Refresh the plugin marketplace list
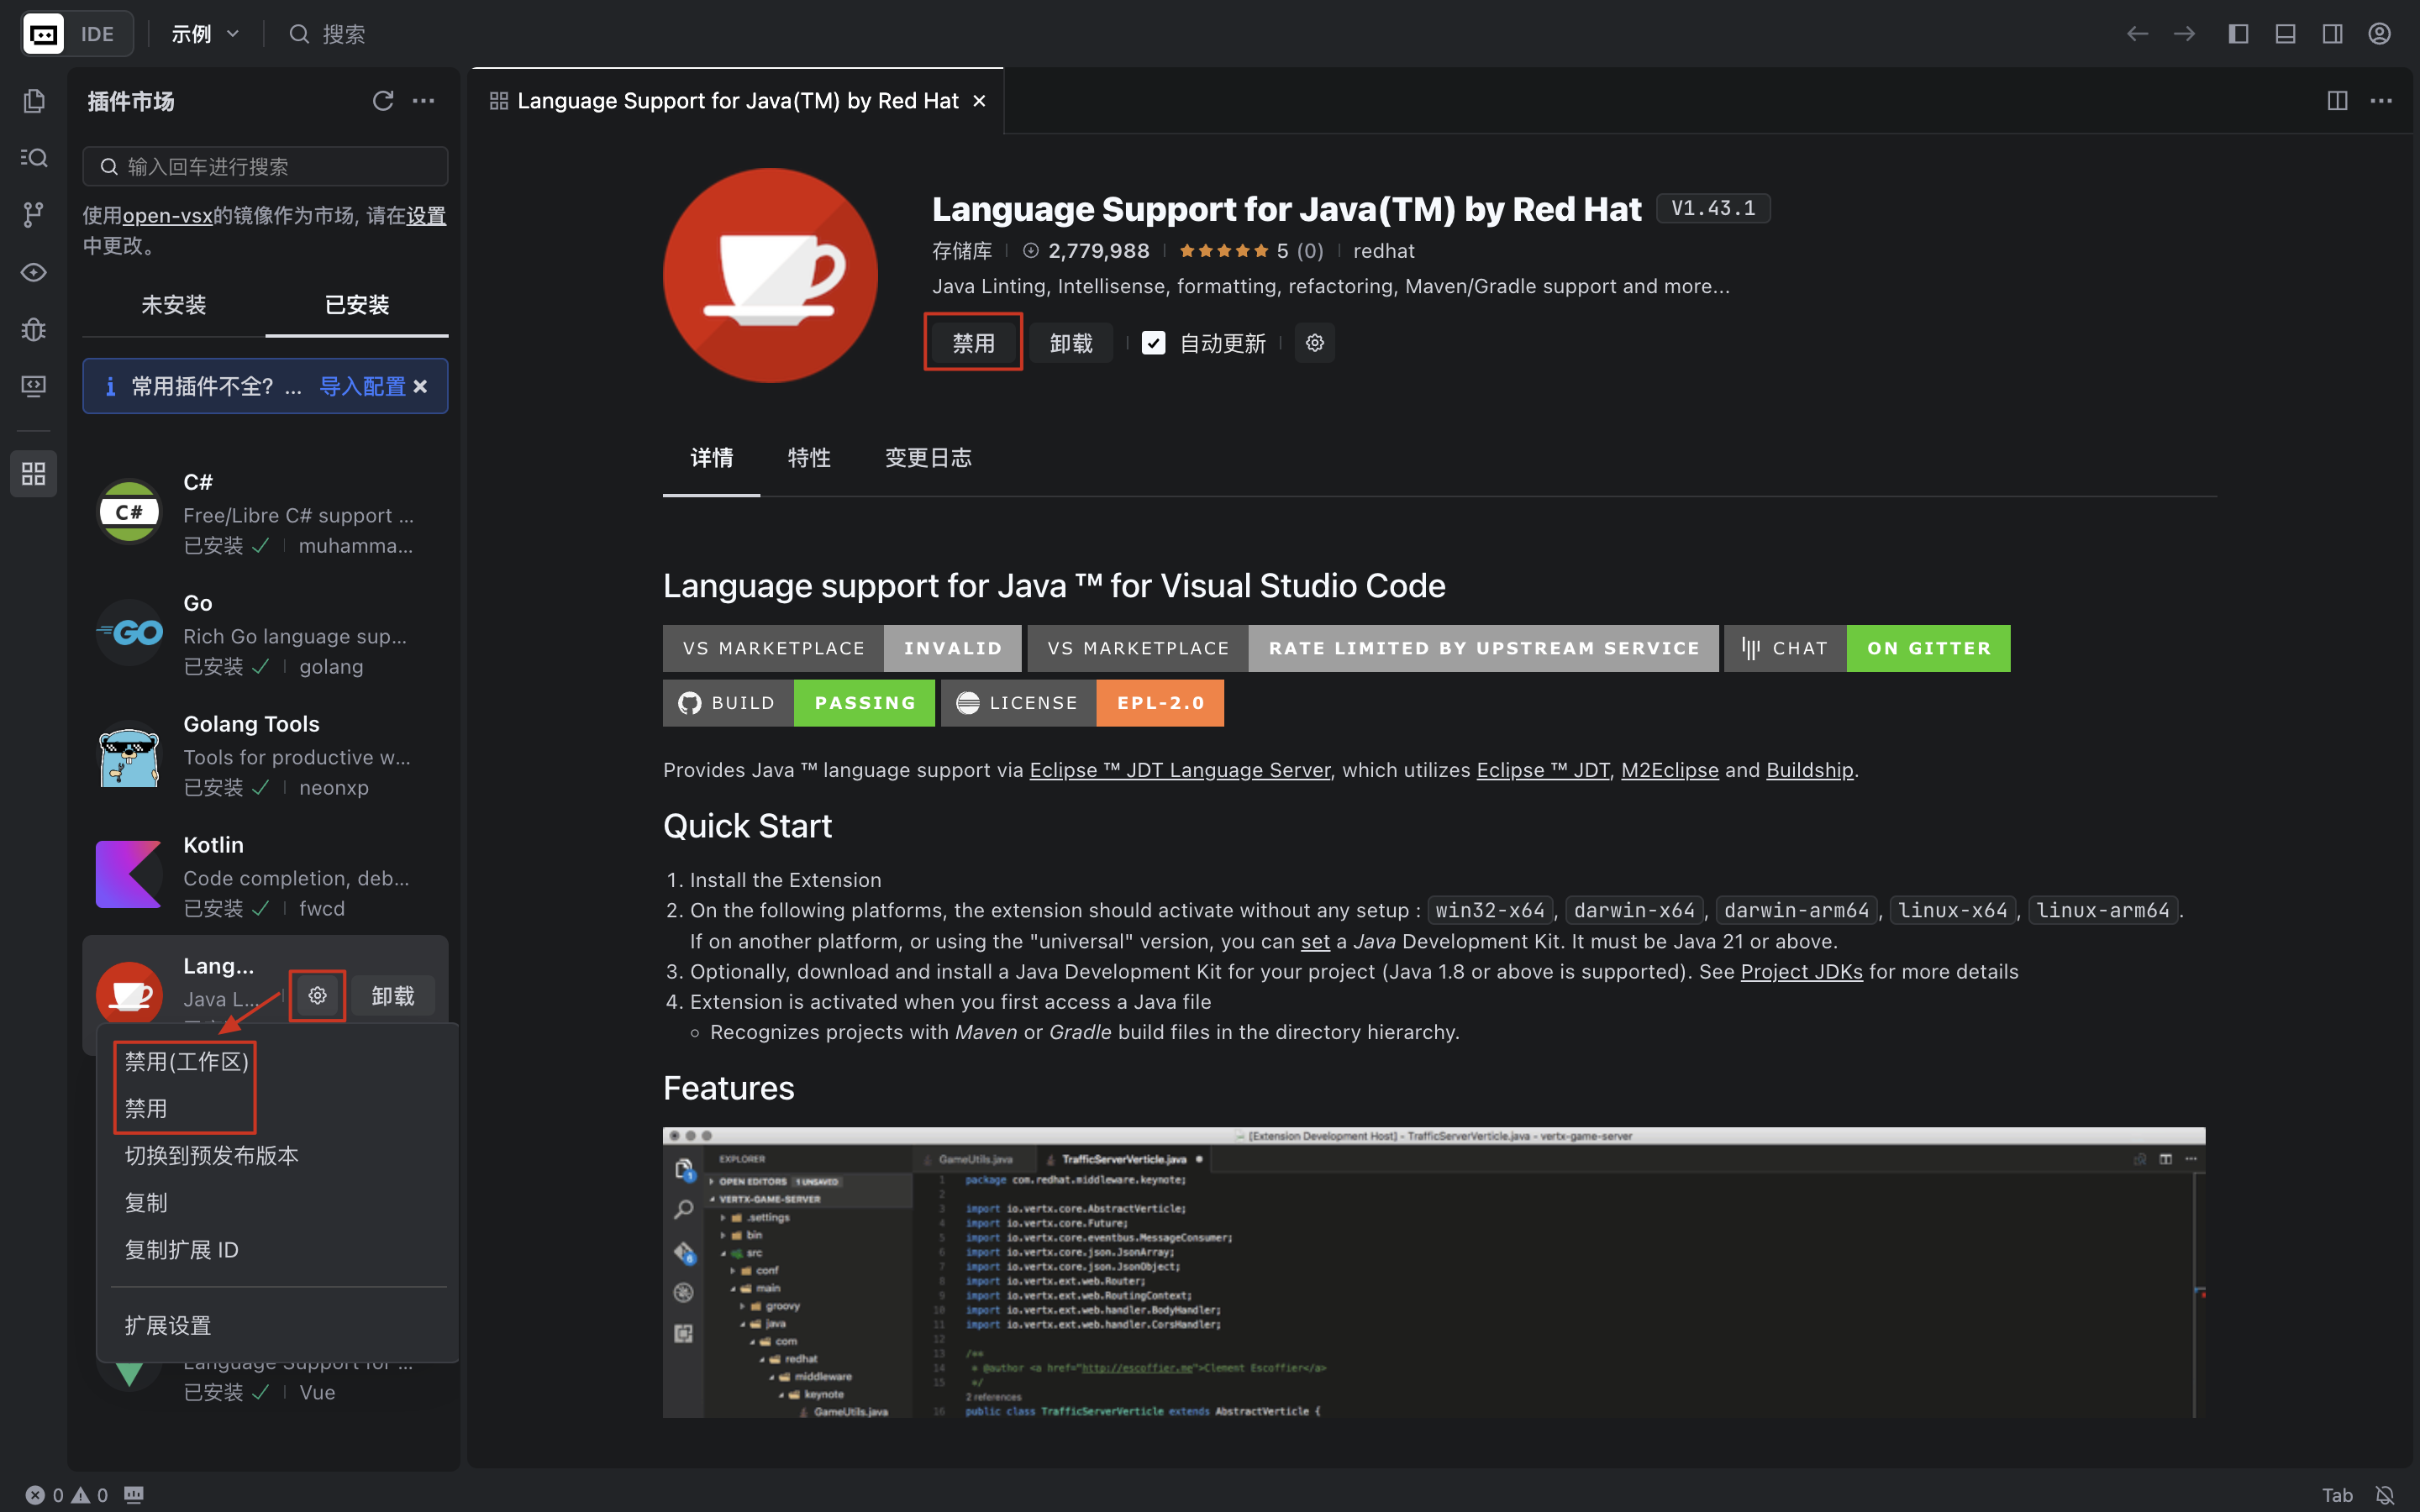This screenshot has width=2420, height=1512. click(x=382, y=101)
